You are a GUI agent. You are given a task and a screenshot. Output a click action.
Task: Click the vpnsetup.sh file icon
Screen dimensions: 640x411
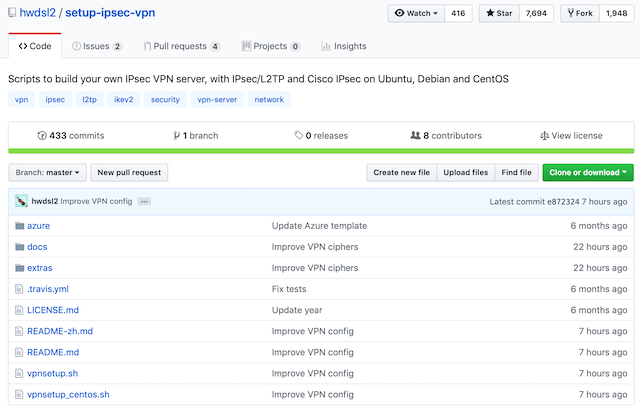tap(19, 373)
